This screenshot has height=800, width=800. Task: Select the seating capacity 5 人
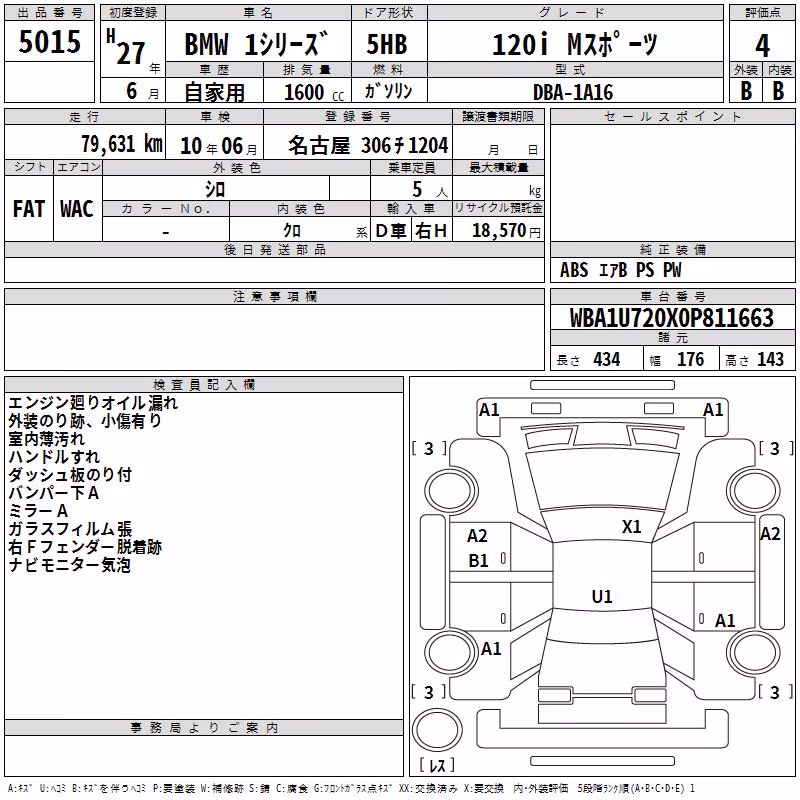click(x=430, y=190)
